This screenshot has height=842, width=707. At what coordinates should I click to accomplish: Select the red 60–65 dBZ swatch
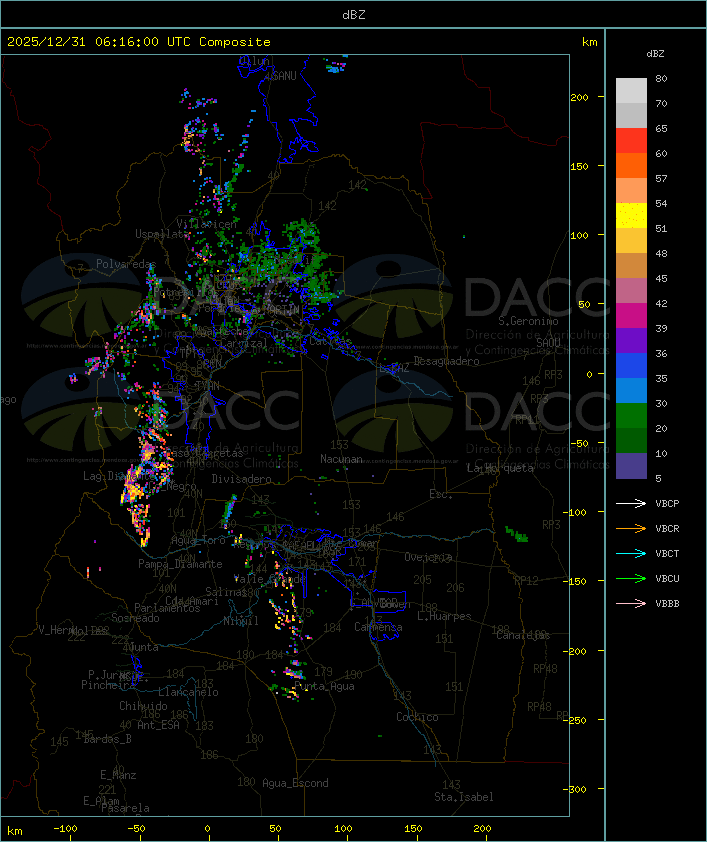pos(631,141)
